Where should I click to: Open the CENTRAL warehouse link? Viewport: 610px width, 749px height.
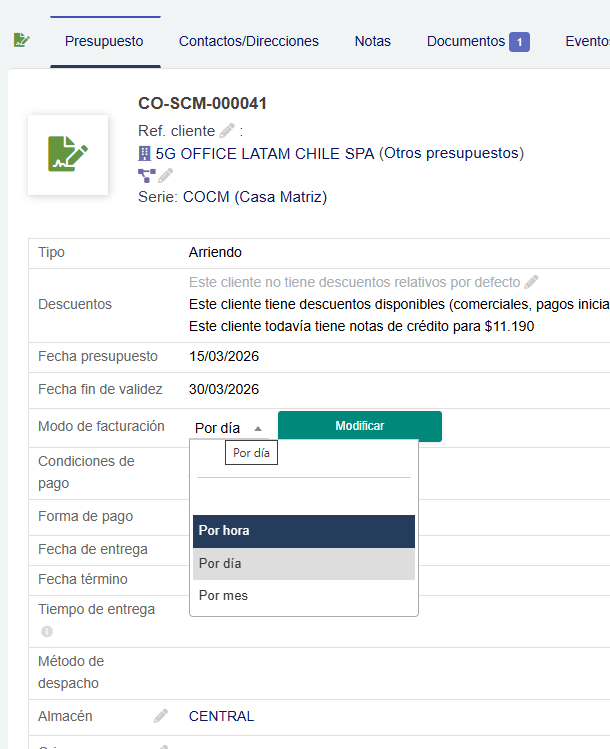pos(221,716)
